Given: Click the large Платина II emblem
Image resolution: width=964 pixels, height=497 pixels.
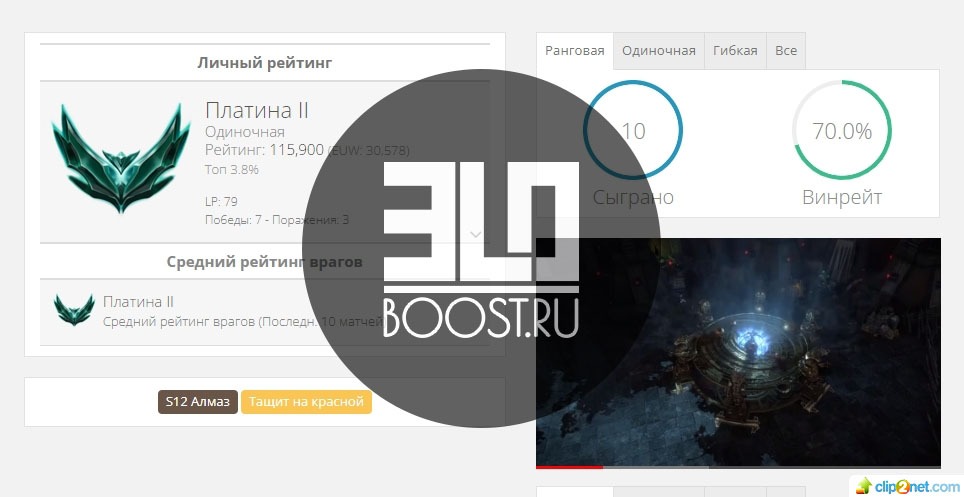Looking at the screenshot, I should [120, 158].
